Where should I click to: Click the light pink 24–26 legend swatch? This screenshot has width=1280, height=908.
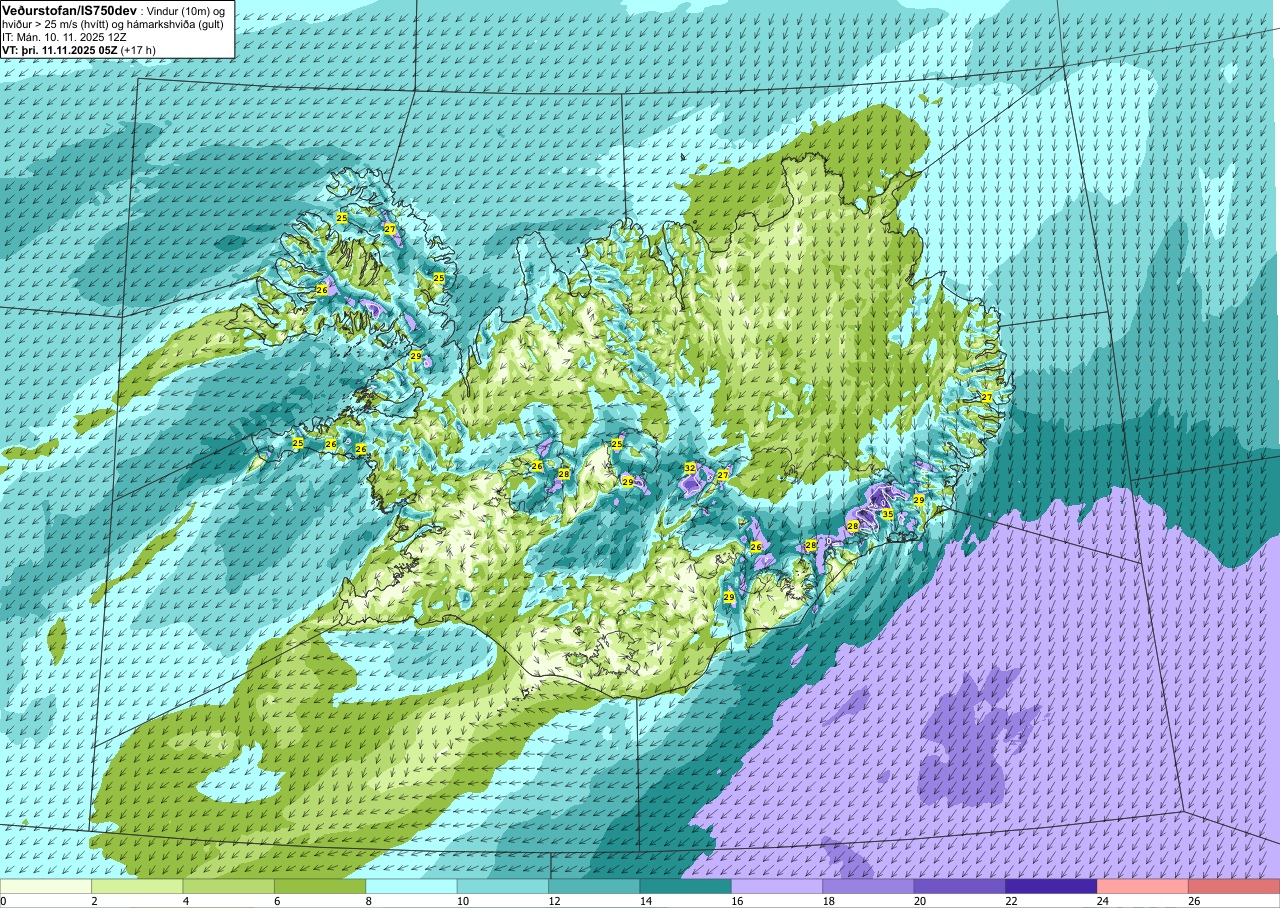coord(1143,886)
